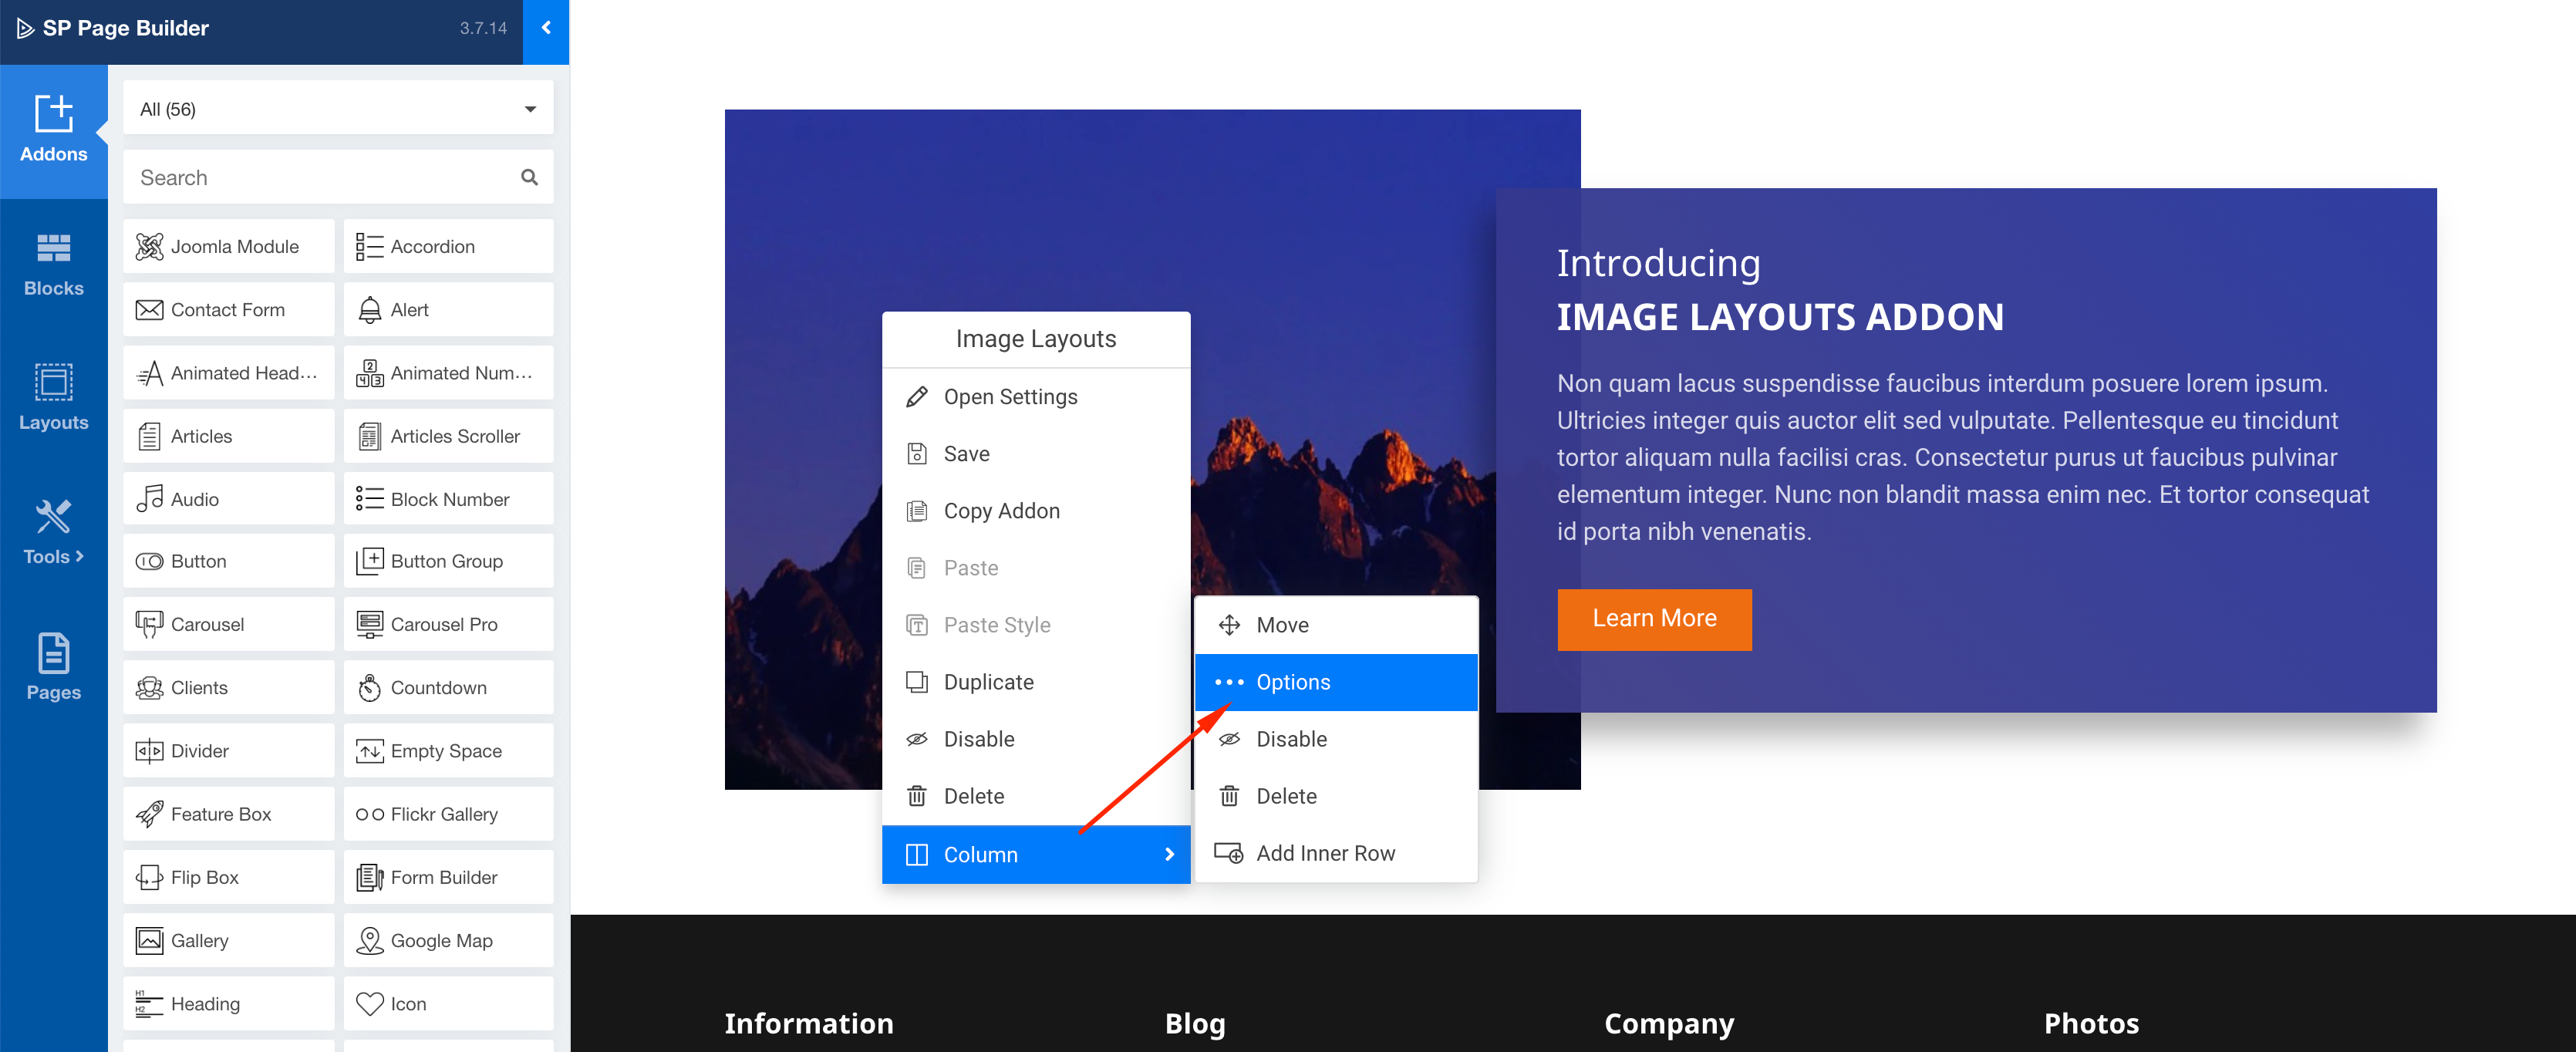Open the Addons sidebar panel
Screen dimensions: 2576x1052
pyautogui.click(x=53, y=130)
